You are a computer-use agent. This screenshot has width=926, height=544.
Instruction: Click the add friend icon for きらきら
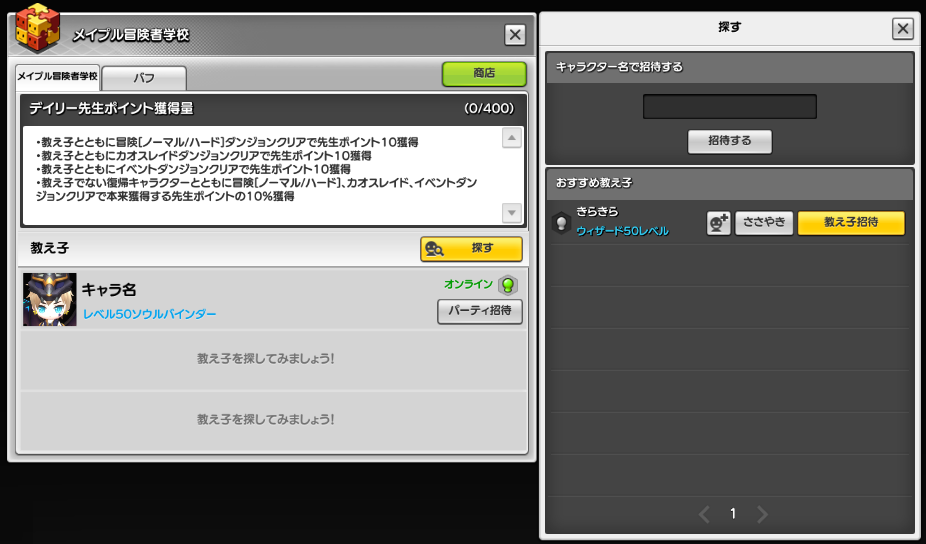click(719, 223)
